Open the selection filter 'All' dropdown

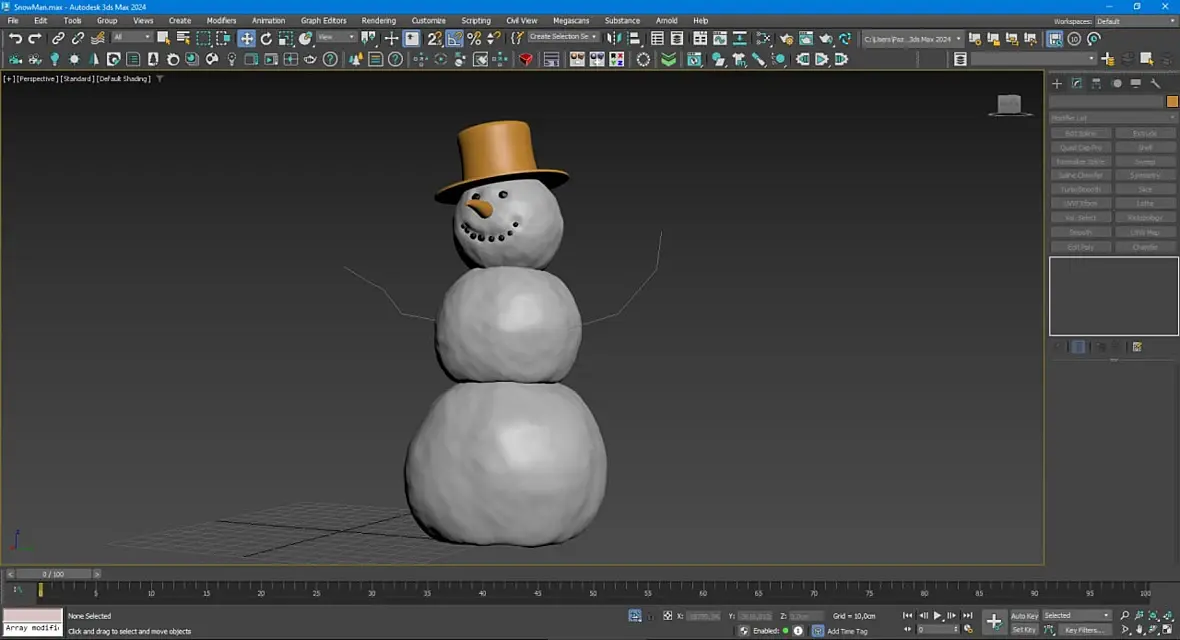click(131, 38)
